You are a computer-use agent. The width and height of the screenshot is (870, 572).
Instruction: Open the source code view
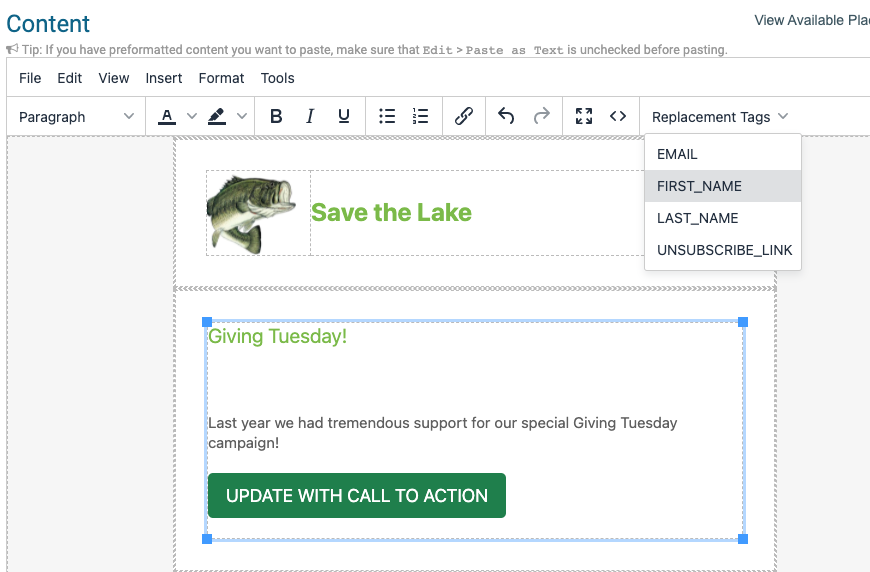pyautogui.click(x=618, y=117)
